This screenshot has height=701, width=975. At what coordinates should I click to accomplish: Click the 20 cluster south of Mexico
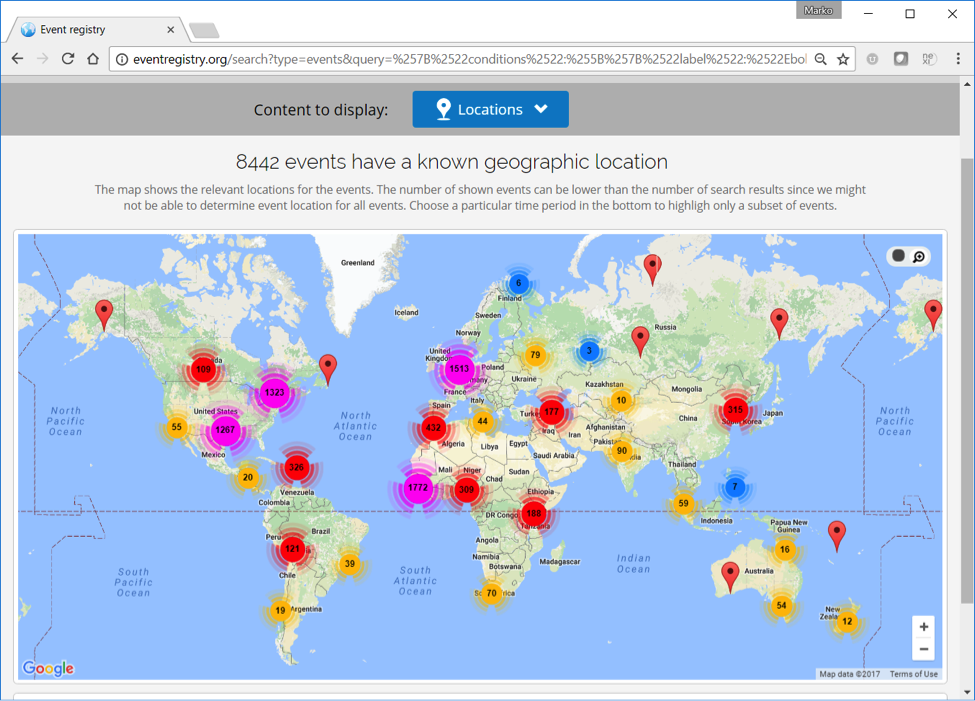click(x=247, y=478)
